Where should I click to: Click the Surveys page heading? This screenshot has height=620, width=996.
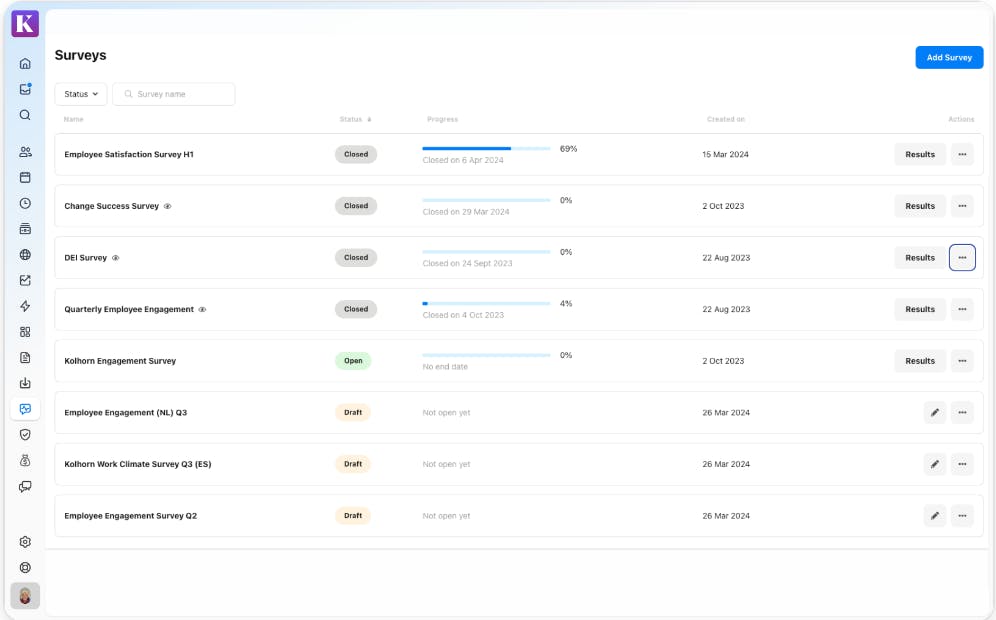pos(81,55)
